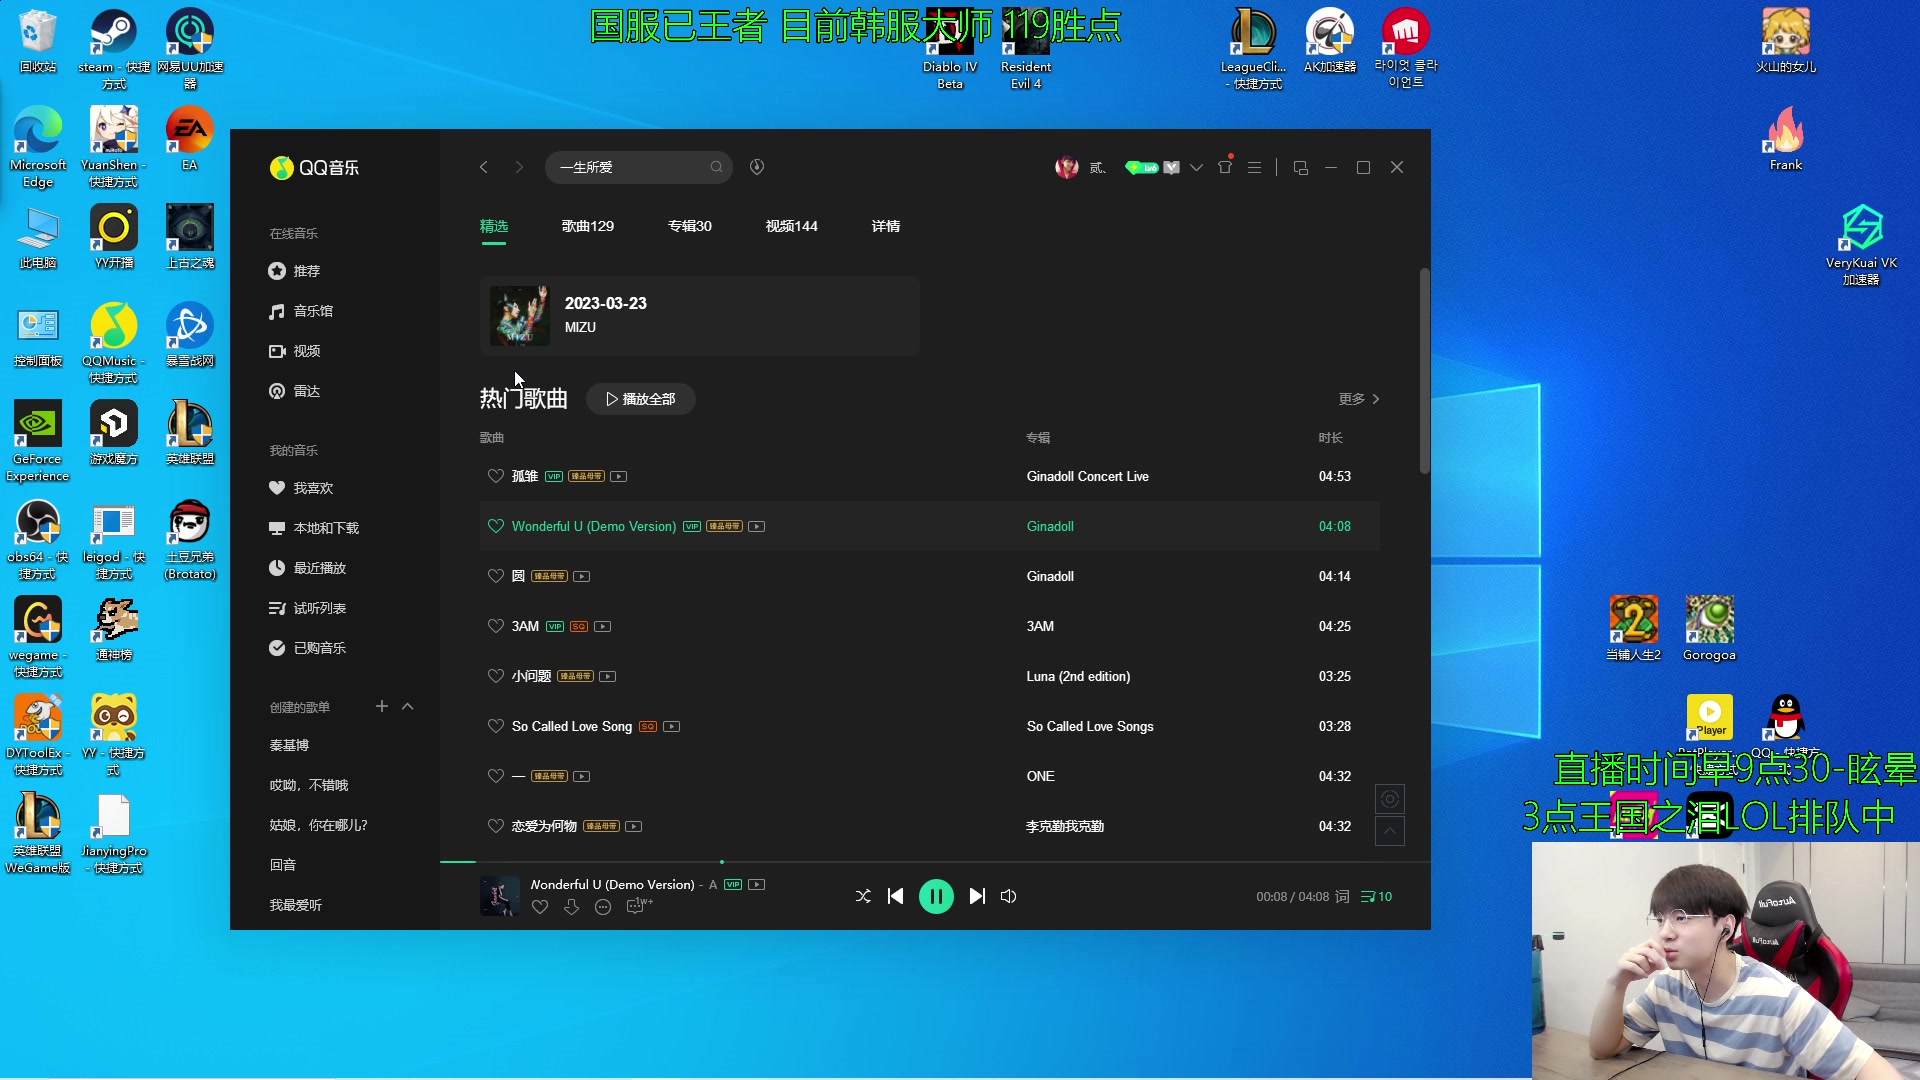Unlike Wonderful U (Demo Version) in list

[x=495, y=526]
